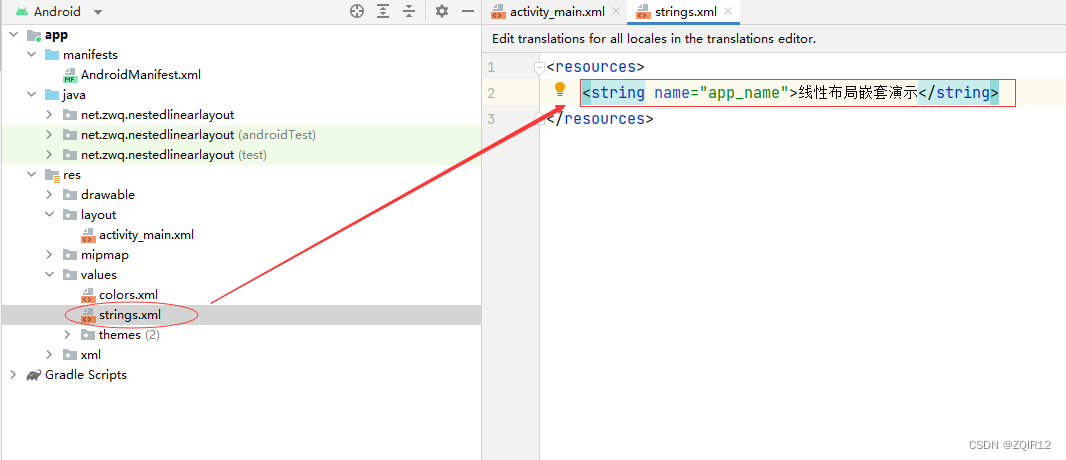This screenshot has height=460, width=1066.
Task: Click the layout folder icon
Action: point(70,215)
